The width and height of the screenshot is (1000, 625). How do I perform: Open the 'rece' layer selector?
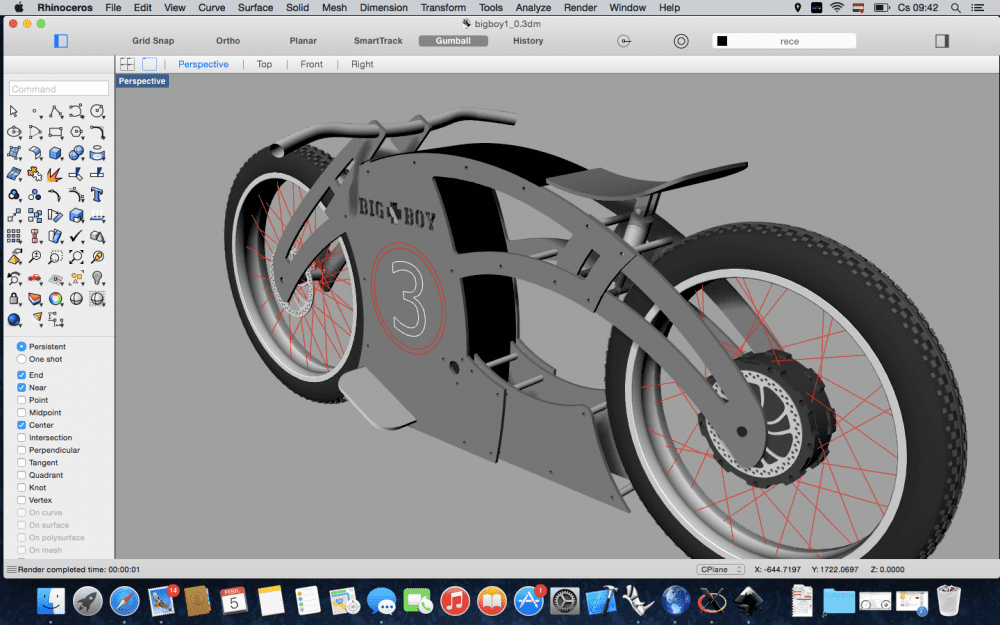point(784,41)
